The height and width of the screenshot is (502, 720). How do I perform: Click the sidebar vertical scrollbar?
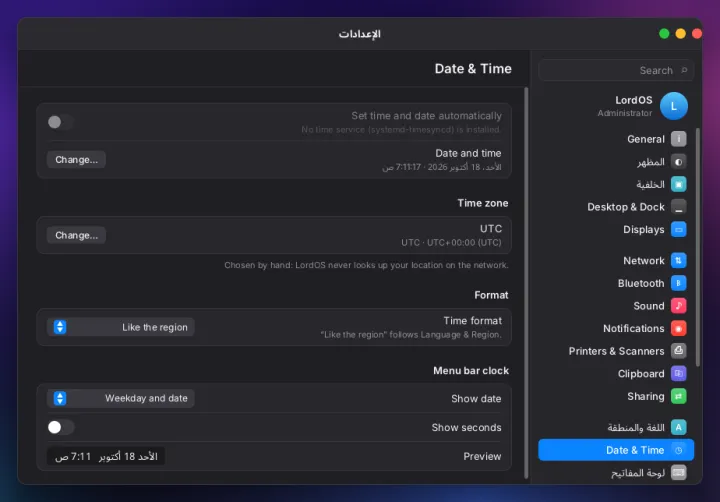coord(698,247)
